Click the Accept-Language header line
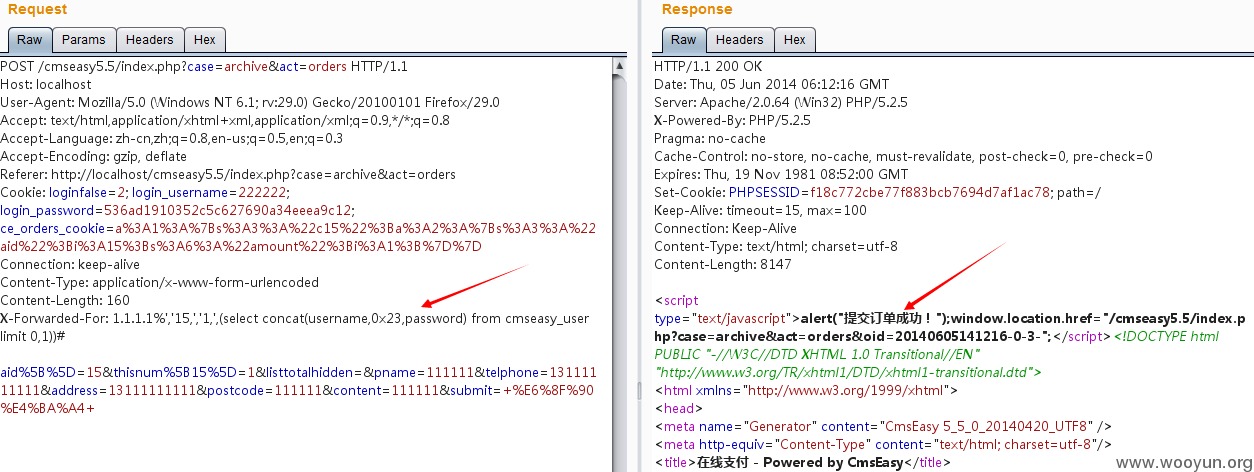The width and height of the screenshot is (1254, 472). (x=172, y=139)
